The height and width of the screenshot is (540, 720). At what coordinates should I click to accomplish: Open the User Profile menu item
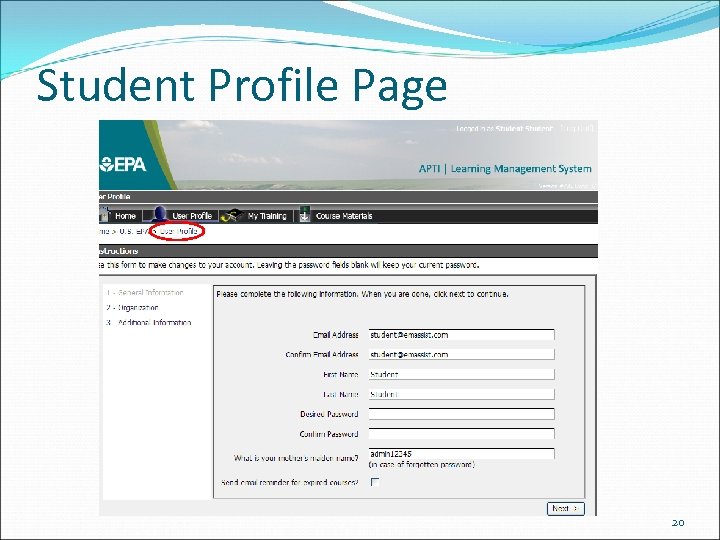point(192,216)
